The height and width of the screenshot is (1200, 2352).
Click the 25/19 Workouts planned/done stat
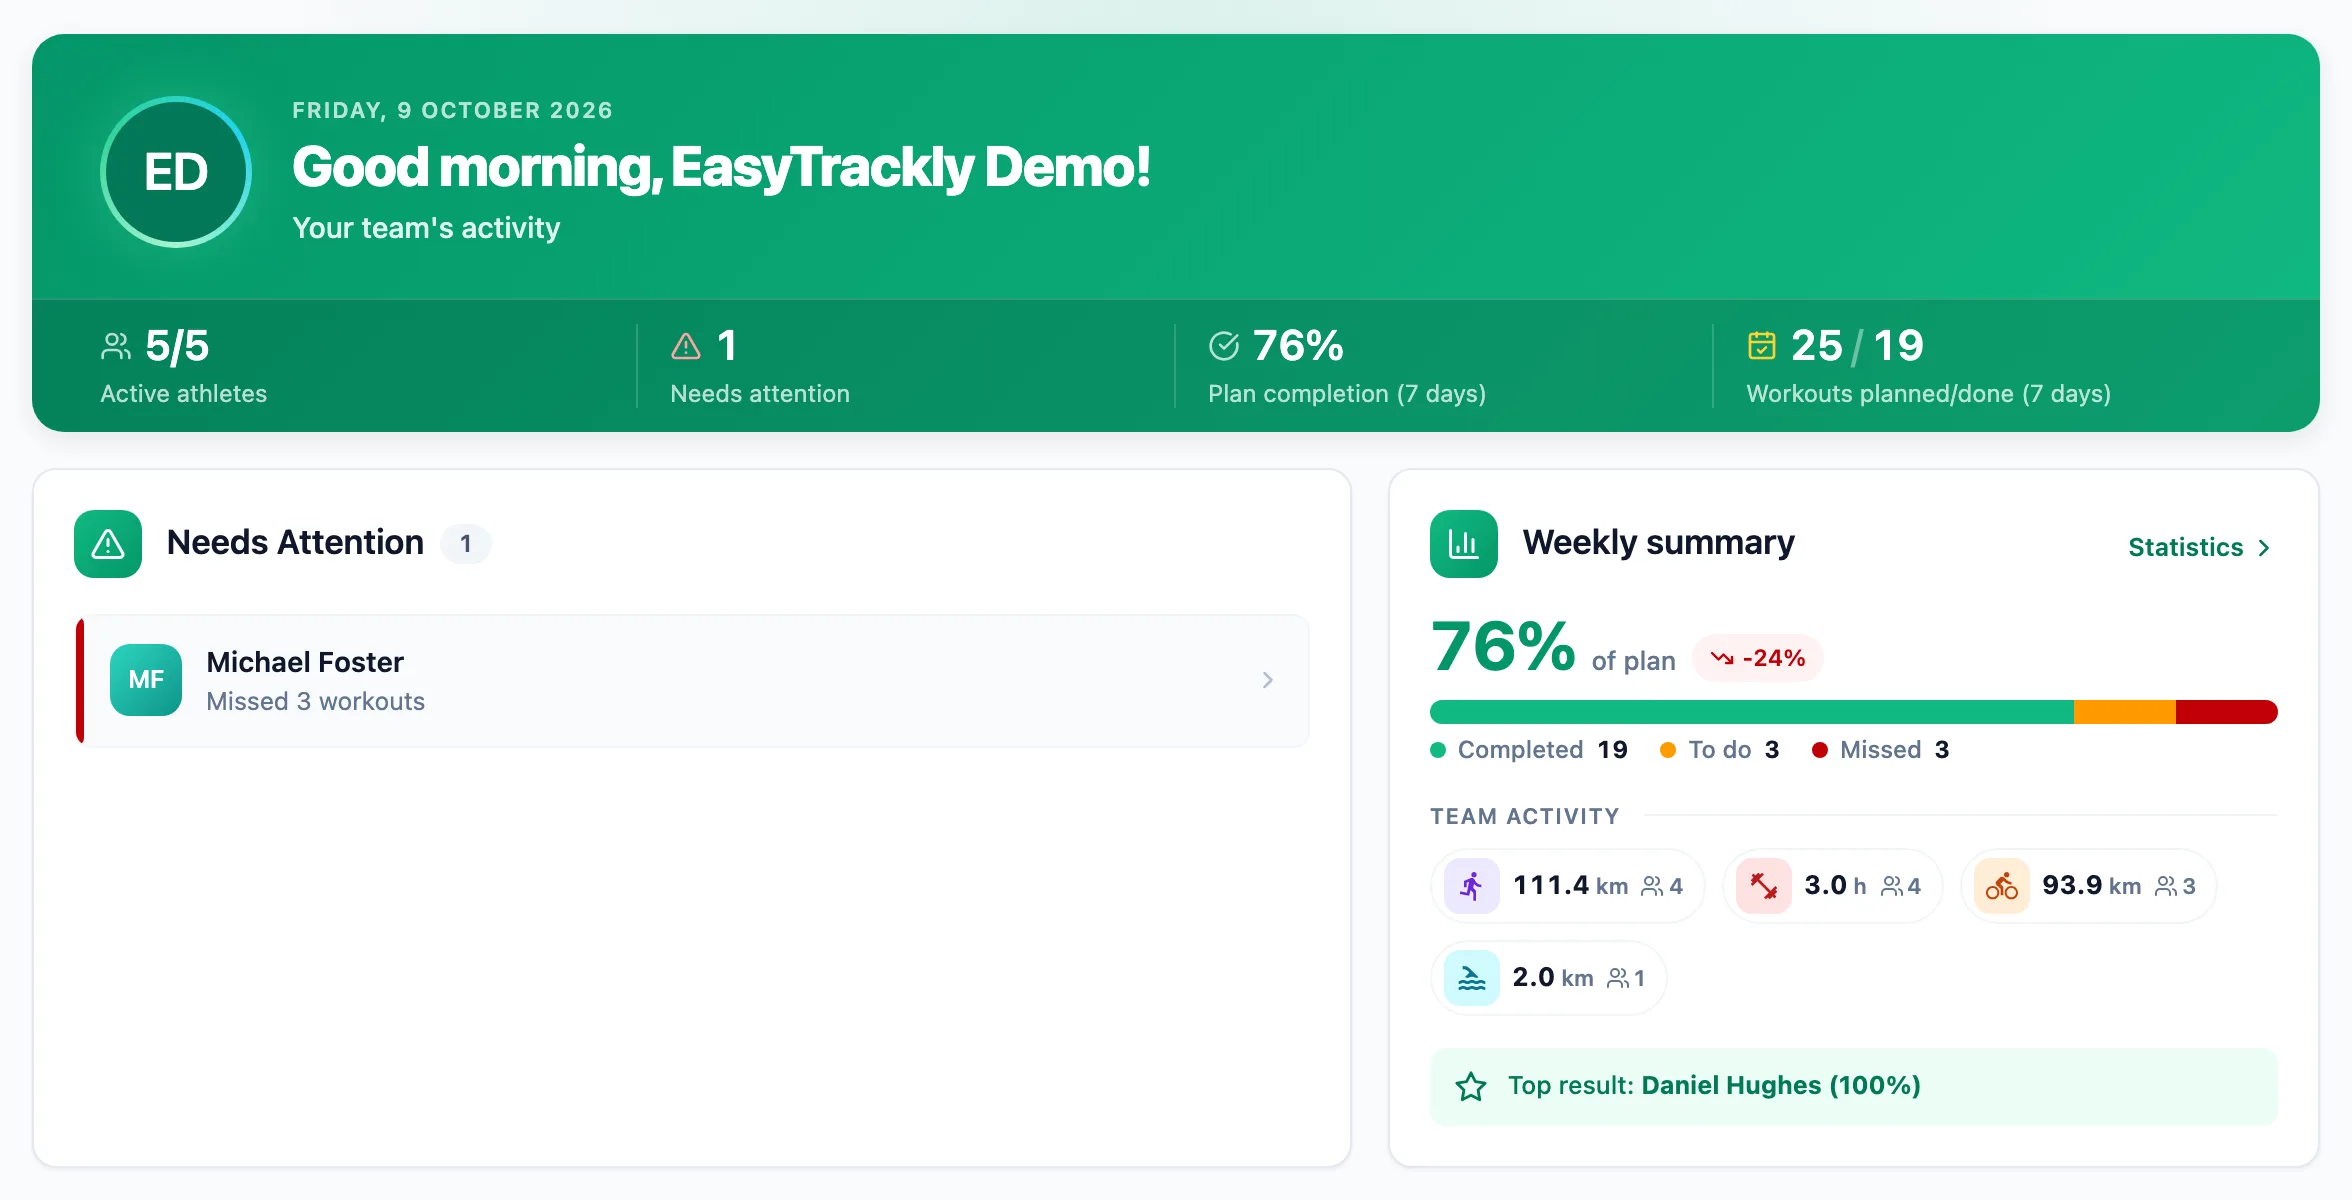tap(1929, 366)
